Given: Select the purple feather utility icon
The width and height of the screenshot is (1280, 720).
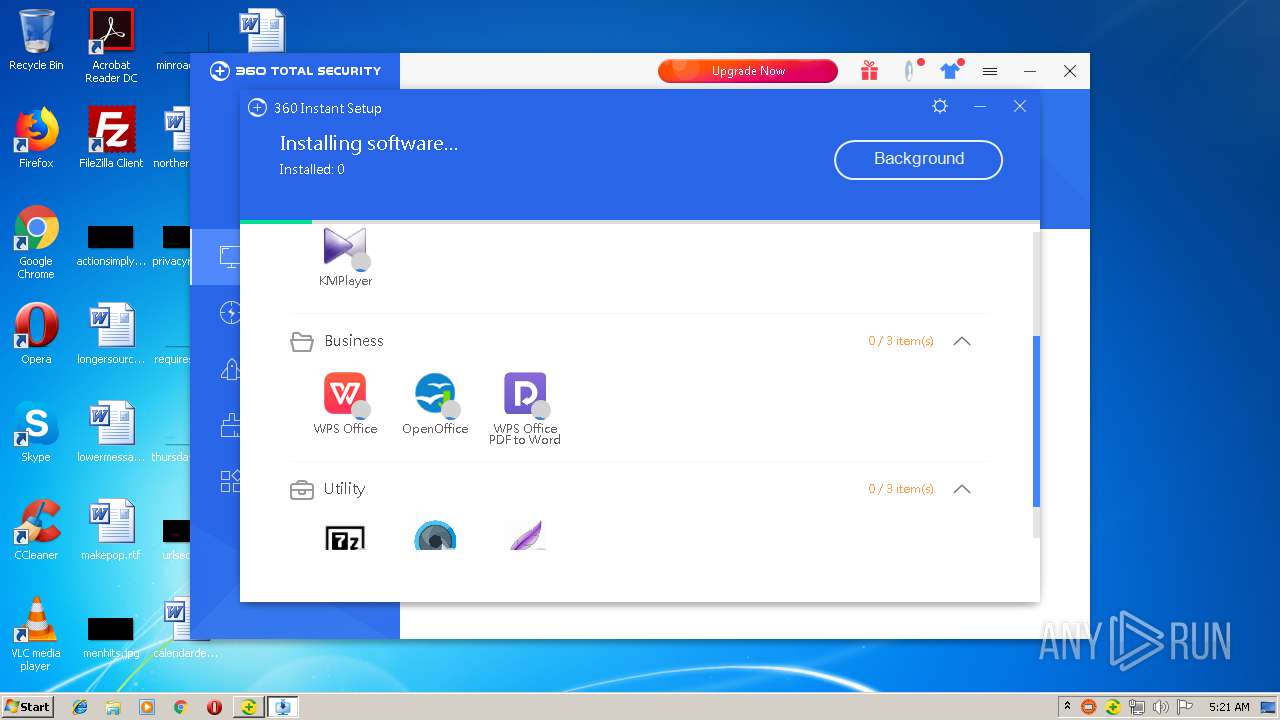Looking at the screenshot, I should (x=525, y=536).
